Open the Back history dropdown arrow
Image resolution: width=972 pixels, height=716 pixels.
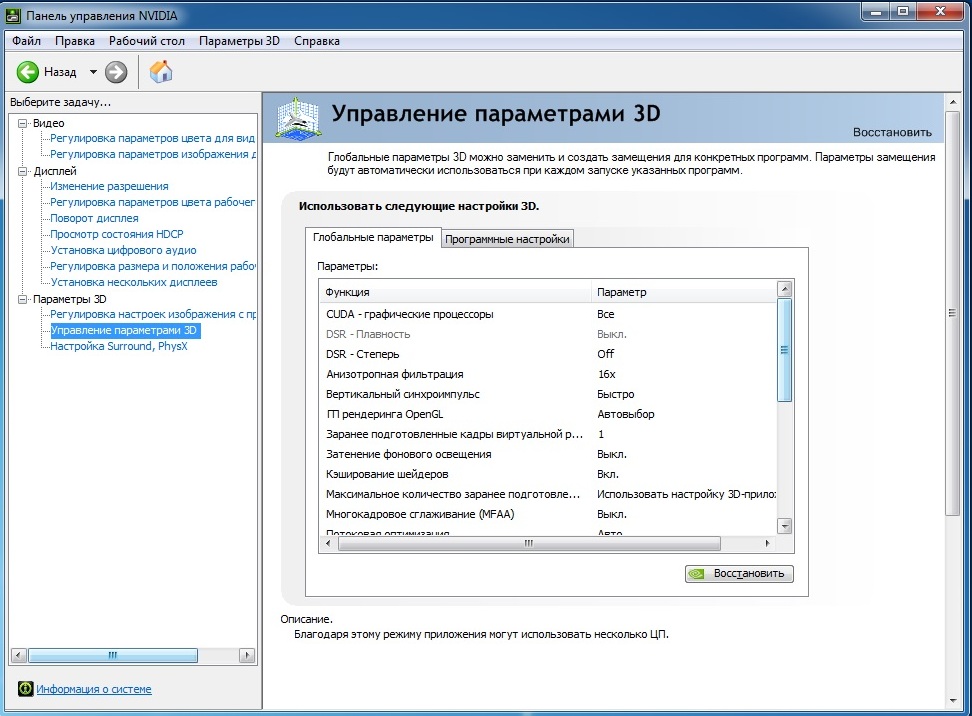(93, 72)
